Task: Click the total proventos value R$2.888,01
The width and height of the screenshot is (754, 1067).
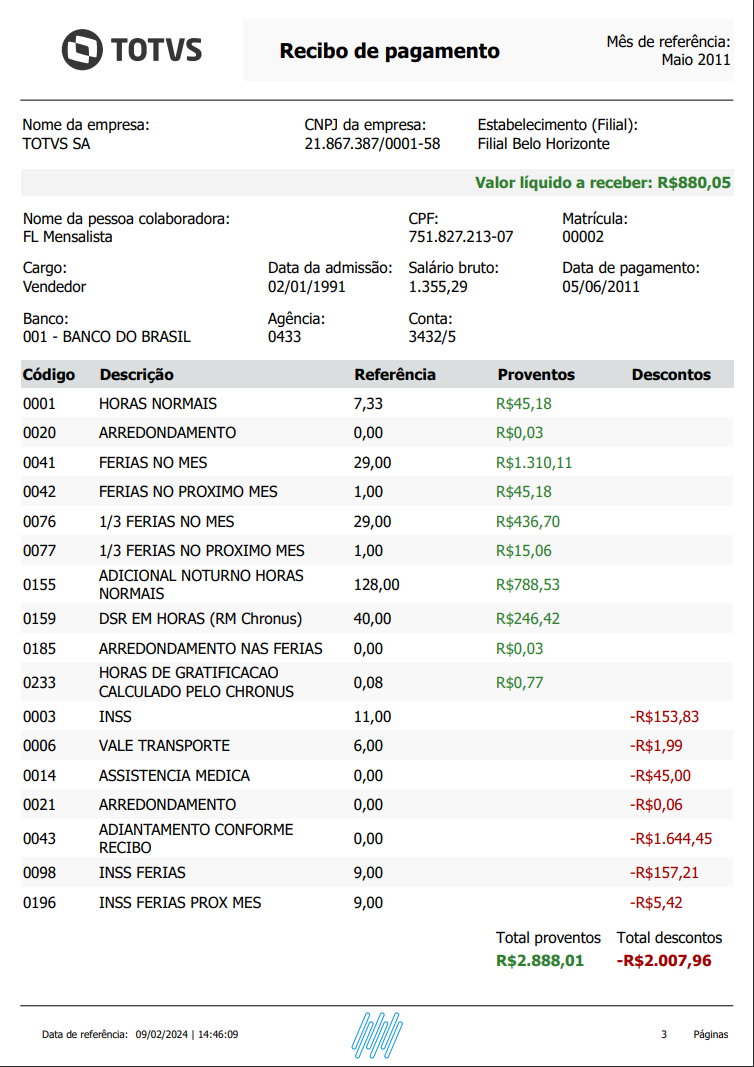Action: [x=540, y=961]
